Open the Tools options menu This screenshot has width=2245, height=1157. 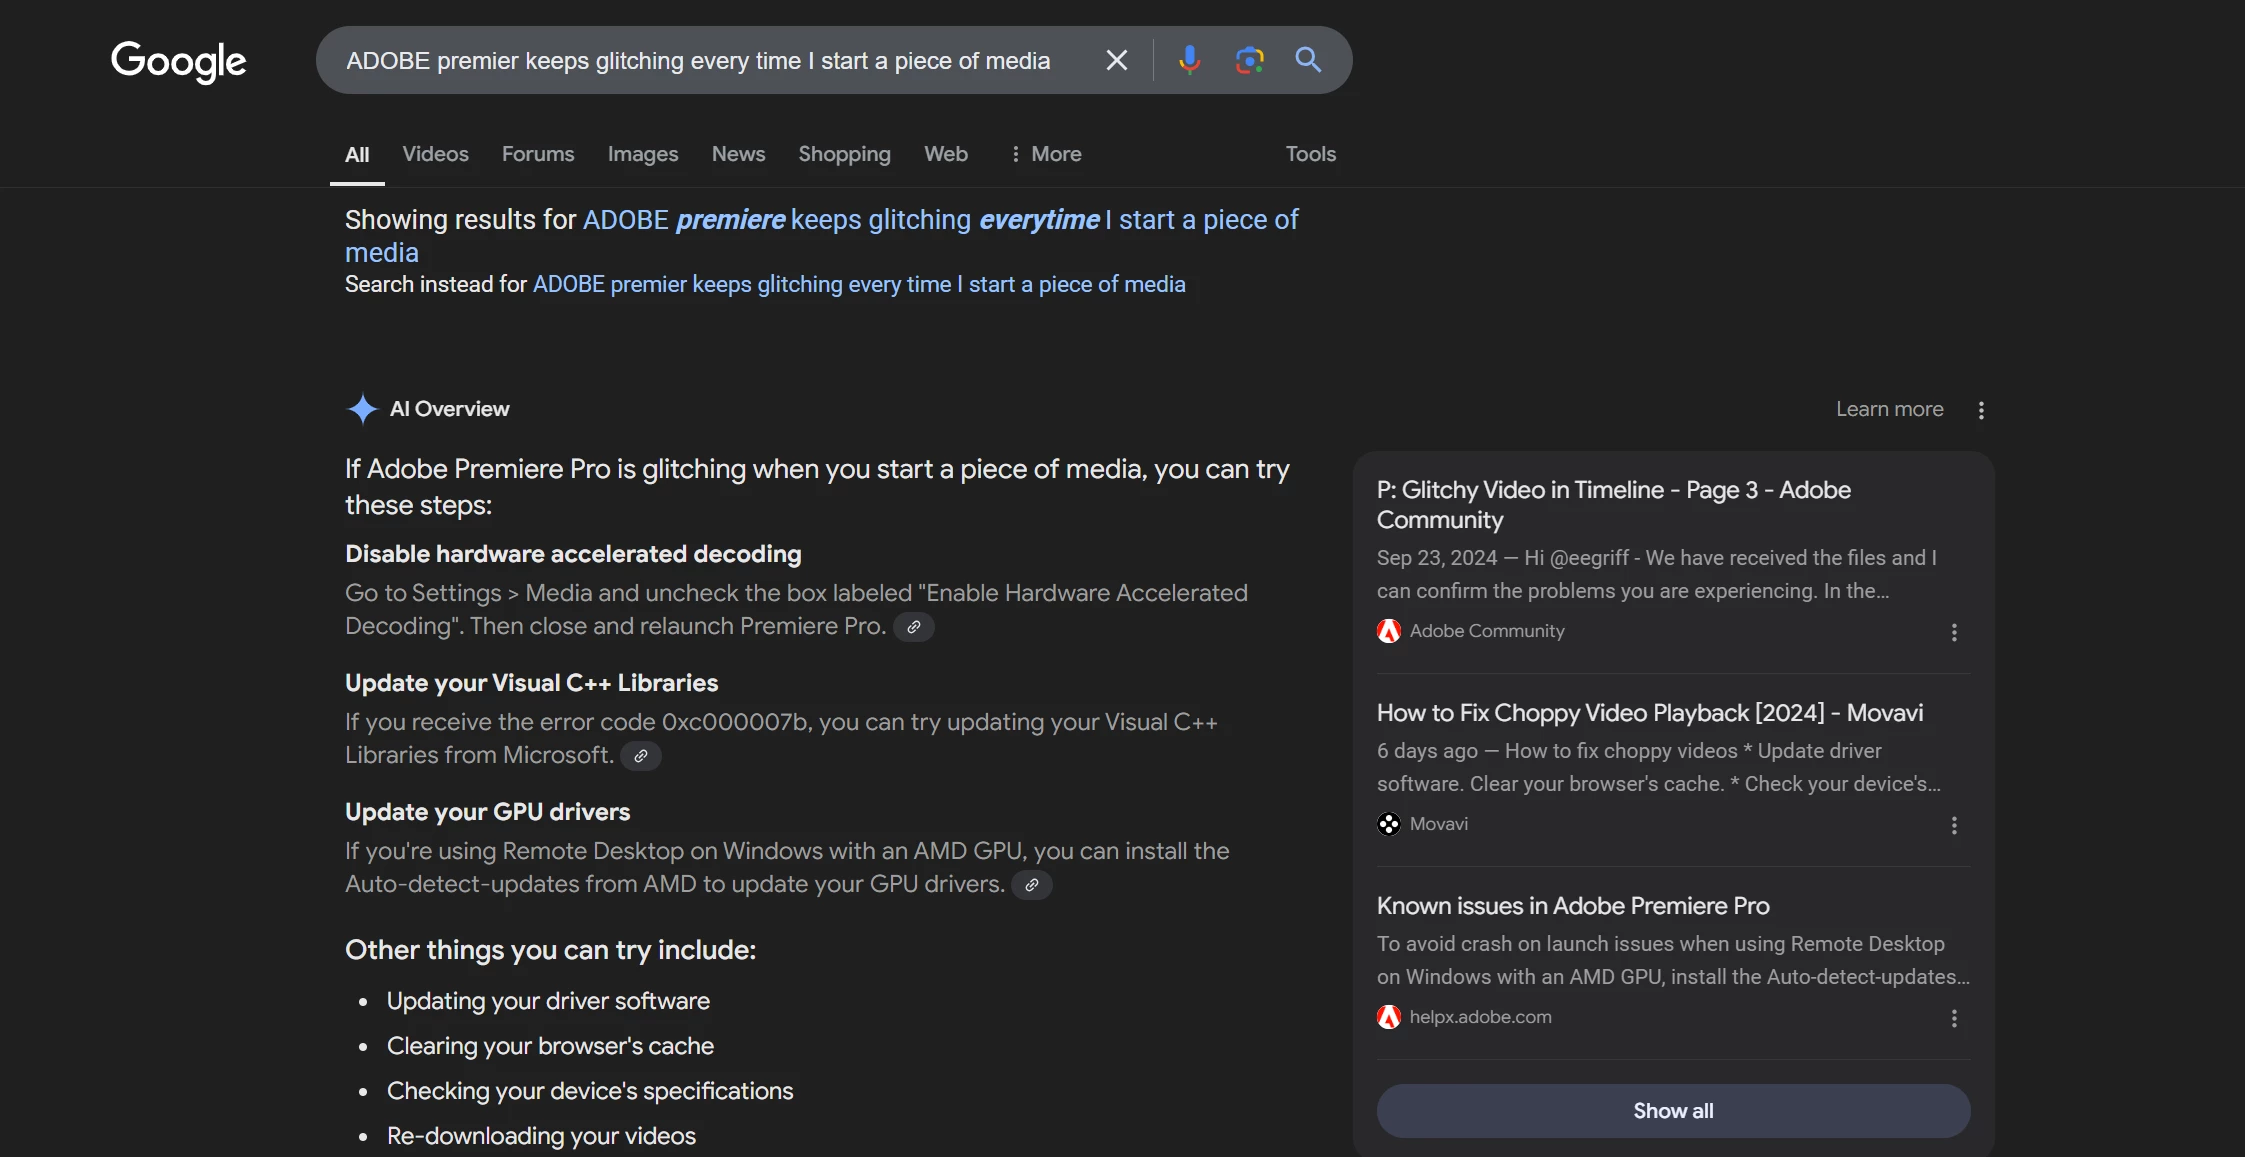(1310, 154)
